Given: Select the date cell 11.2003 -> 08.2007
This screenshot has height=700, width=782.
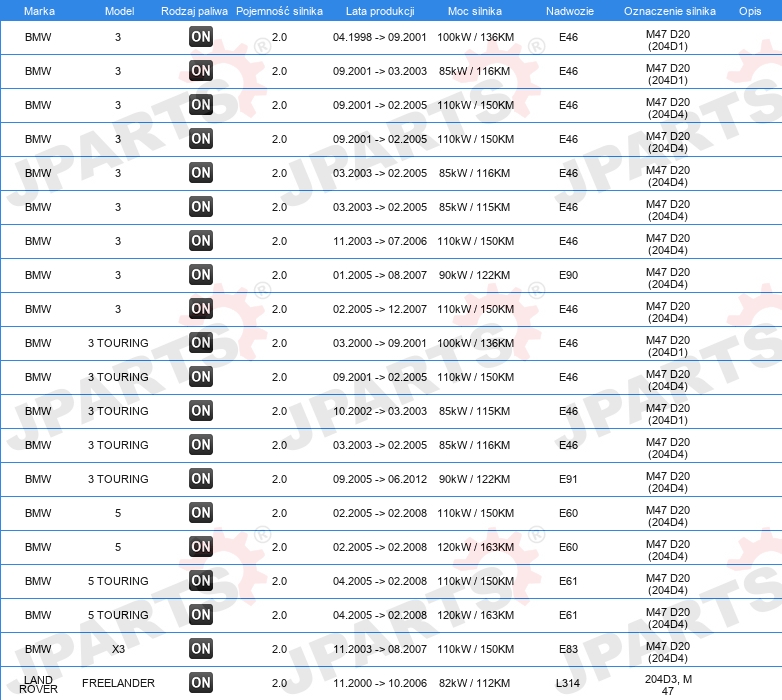Looking at the screenshot, I should pyautogui.click(x=380, y=649).
